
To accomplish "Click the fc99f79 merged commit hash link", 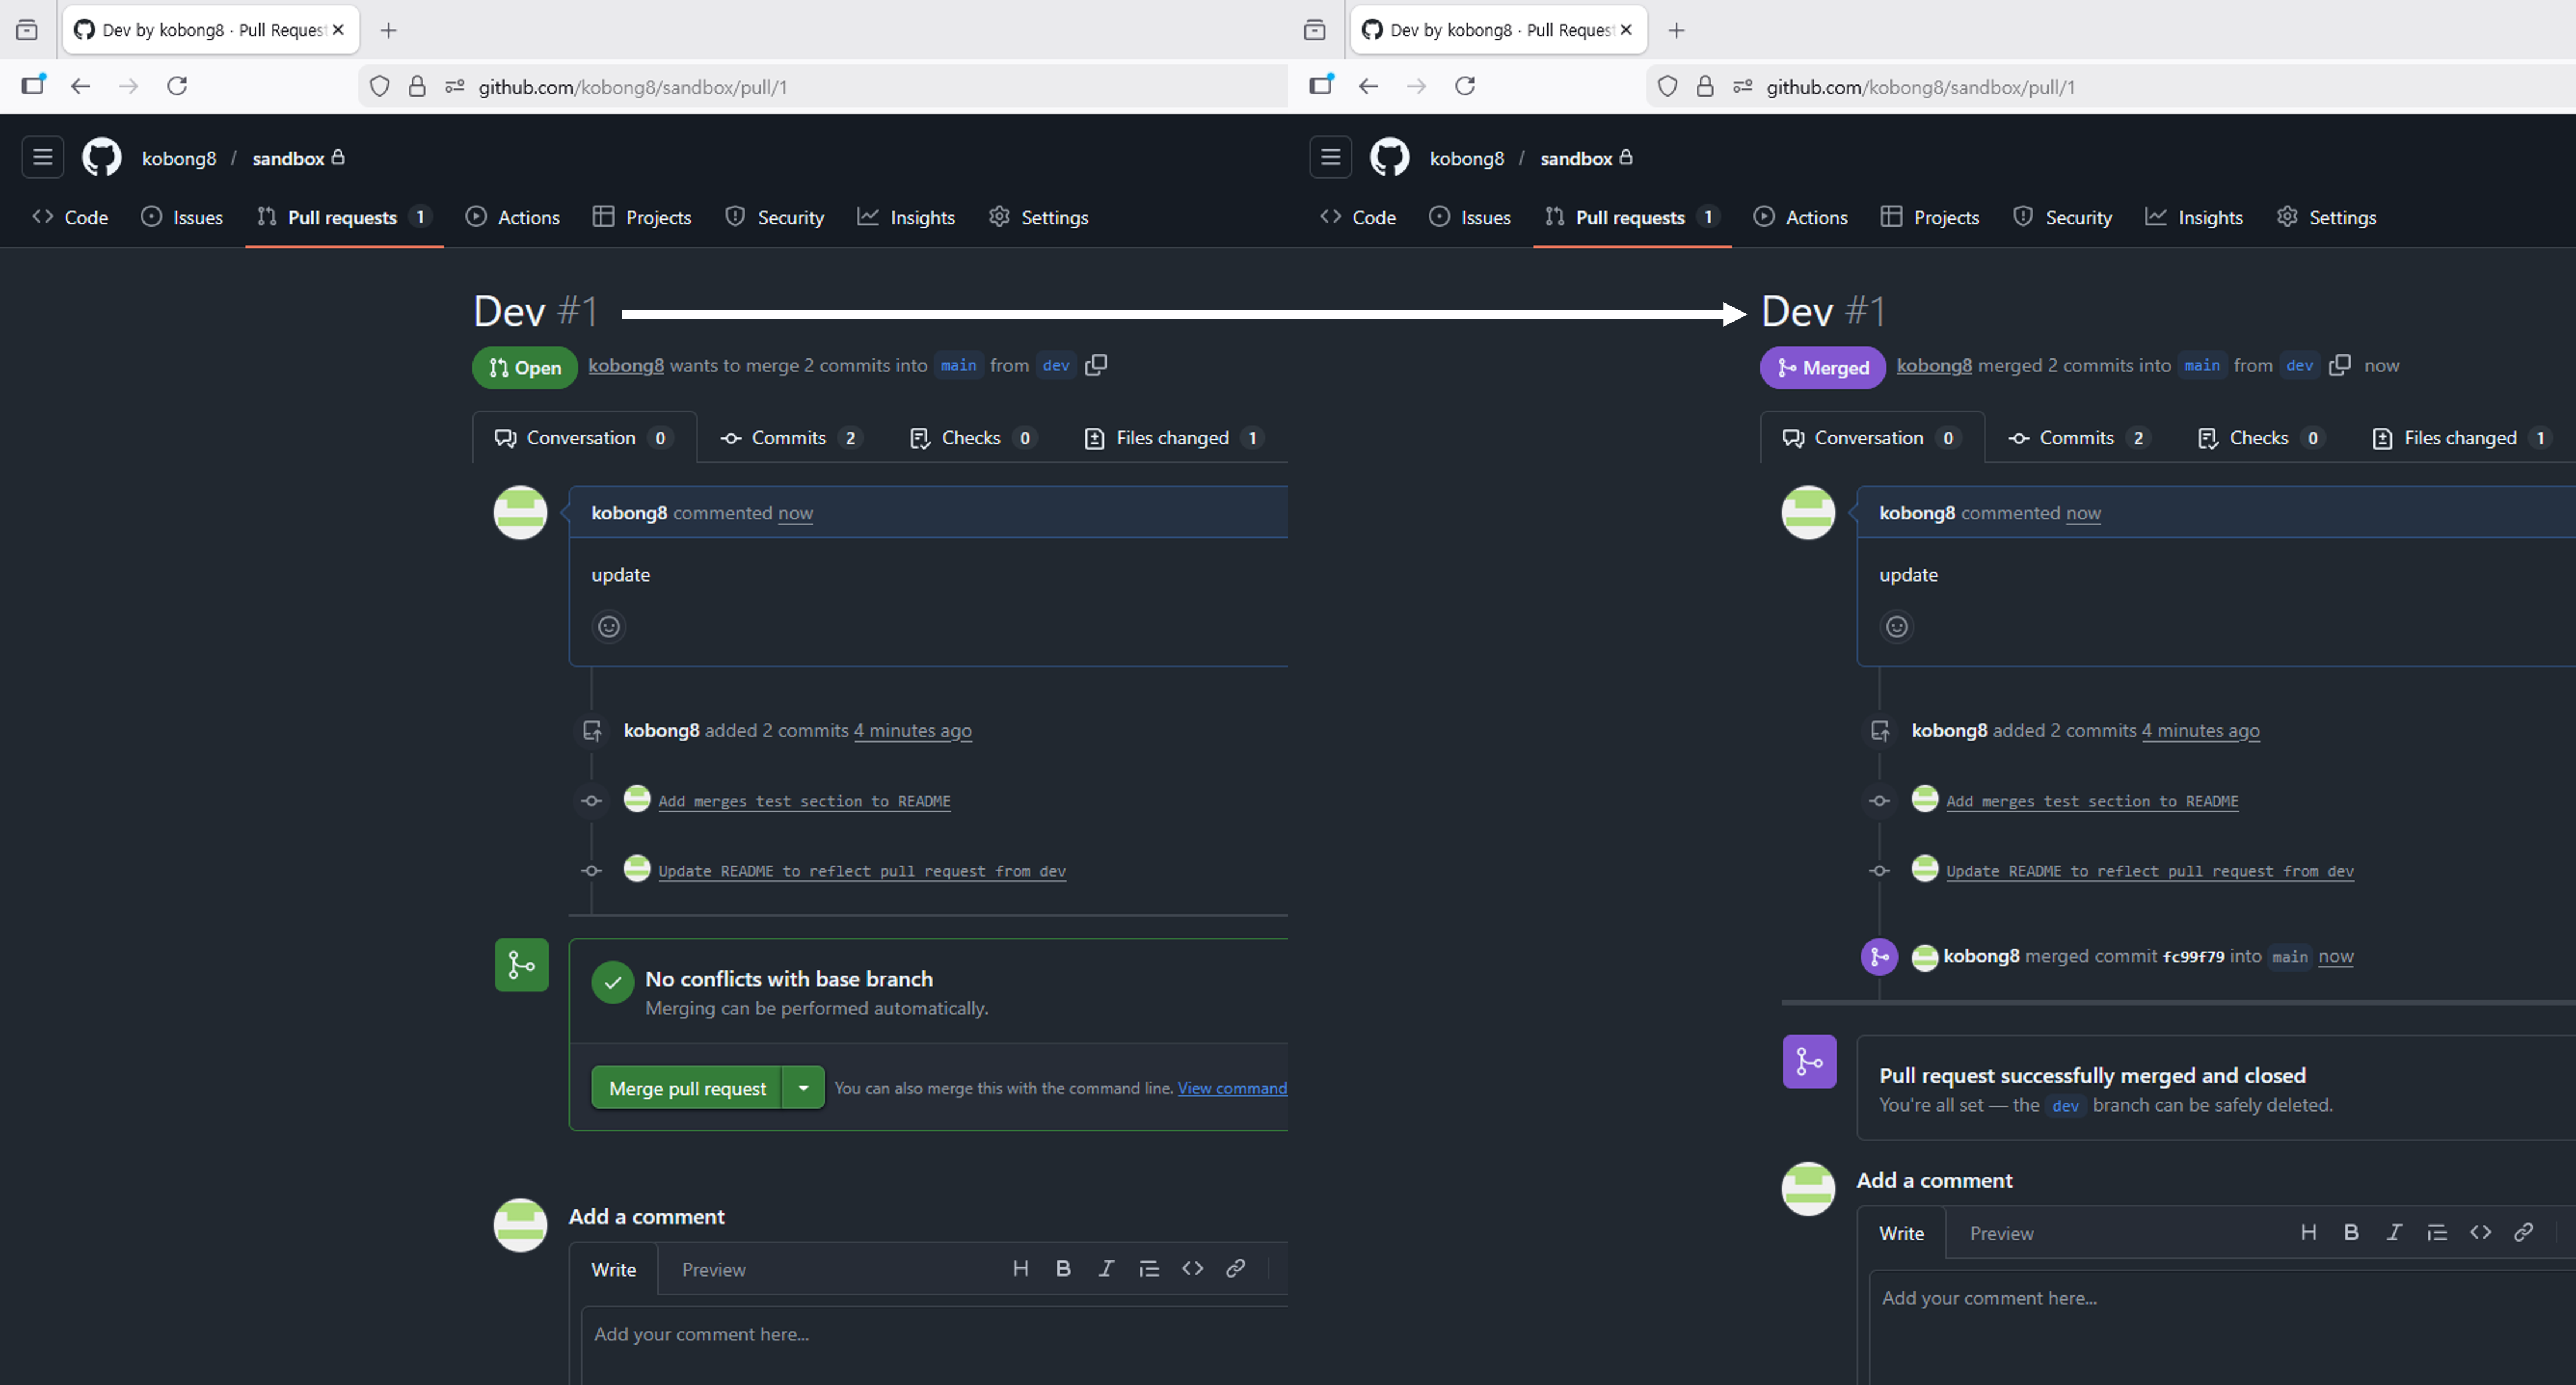I will (2193, 957).
